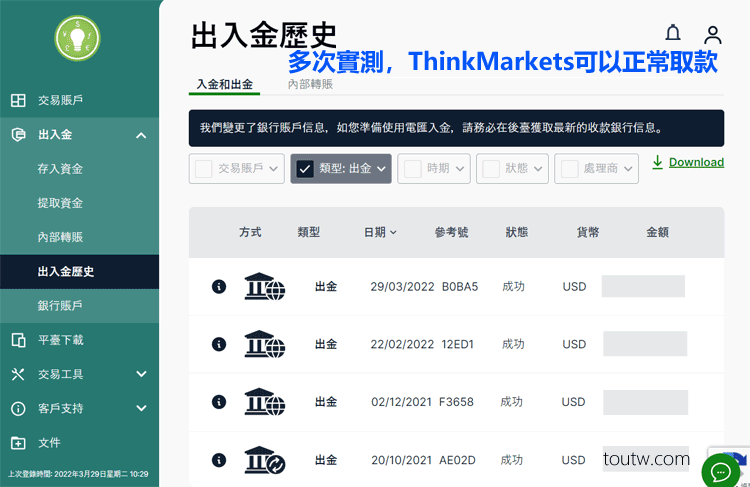750x487 pixels.
Task: Click reference number F3658
Action: click(x=456, y=402)
